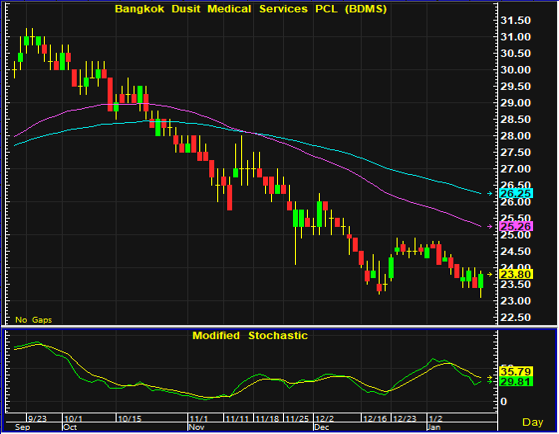Viewport: 559px width, 434px height.
Task: Click the 31.00 price axis label
Action: [516, 37]
